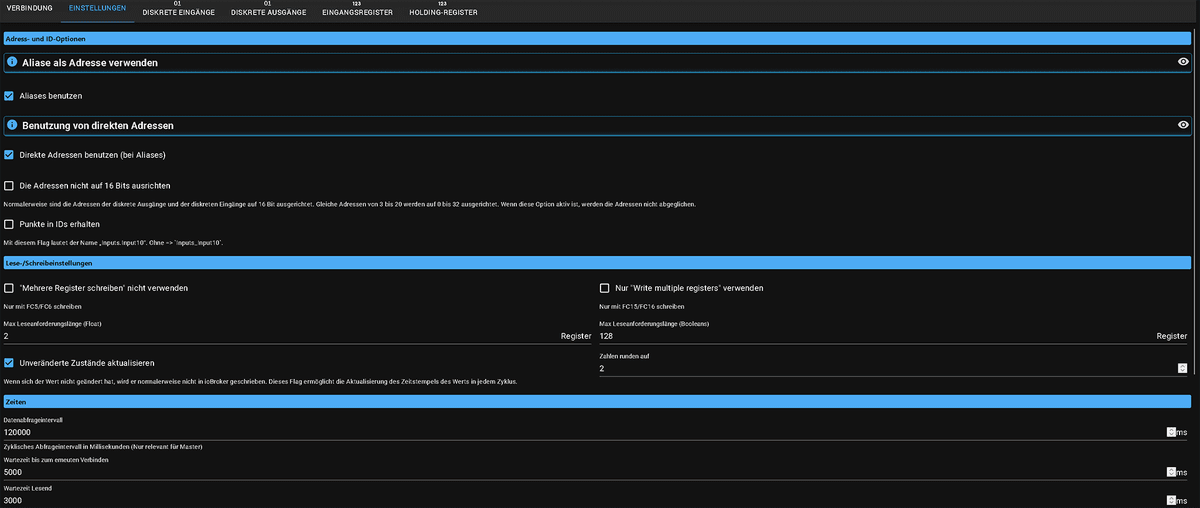Toggle eye icon for Benutzung von direkten Adressen
This screenshot has height=508, width=1200.
[x=1183, y=125]
